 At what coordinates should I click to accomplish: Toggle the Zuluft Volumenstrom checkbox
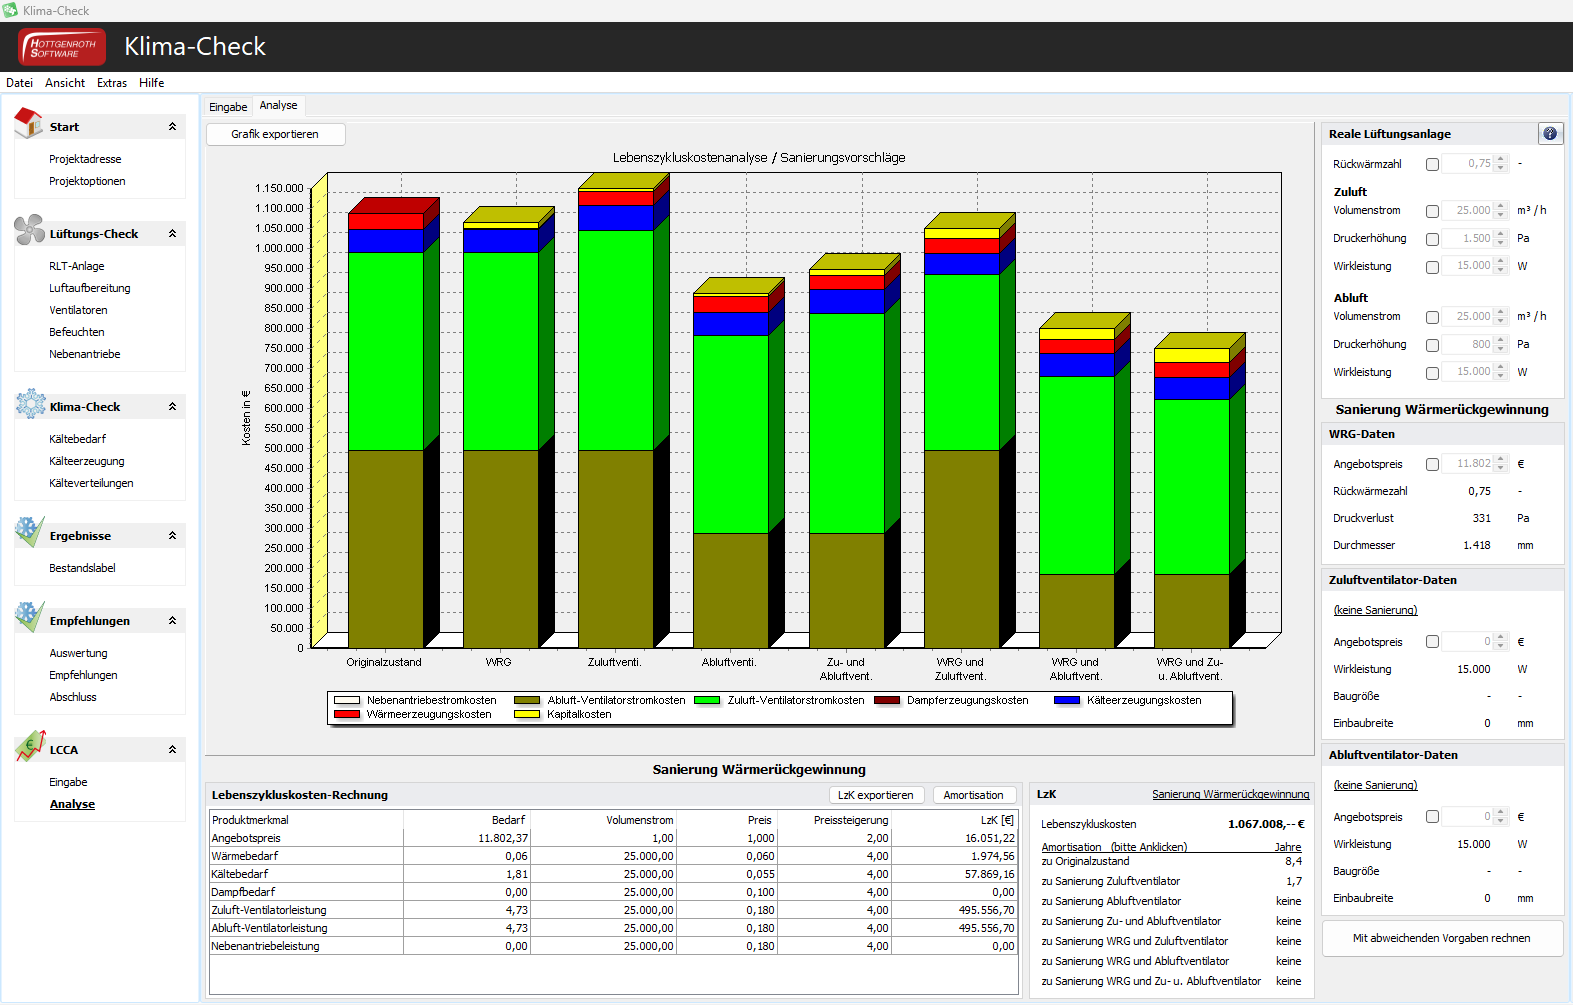click(x=1432, y=211)
